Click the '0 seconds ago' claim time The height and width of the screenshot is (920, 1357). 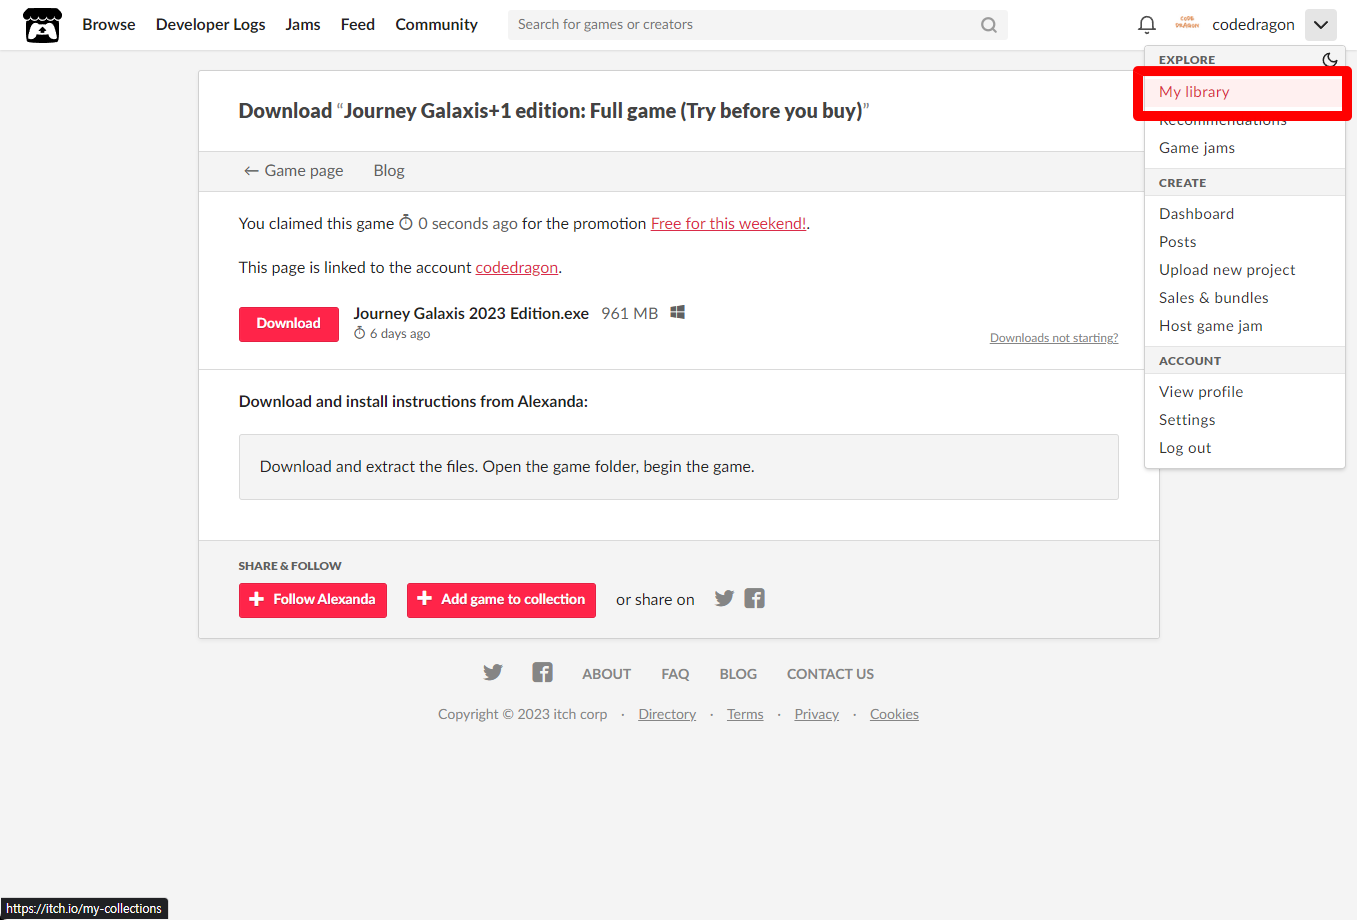[467, 224]
